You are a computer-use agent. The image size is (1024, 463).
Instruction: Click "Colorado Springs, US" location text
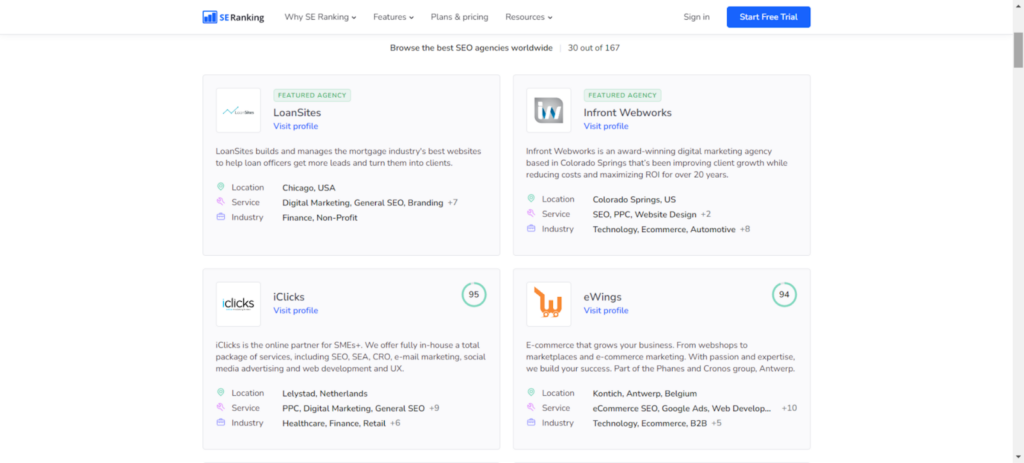(634, 199)
